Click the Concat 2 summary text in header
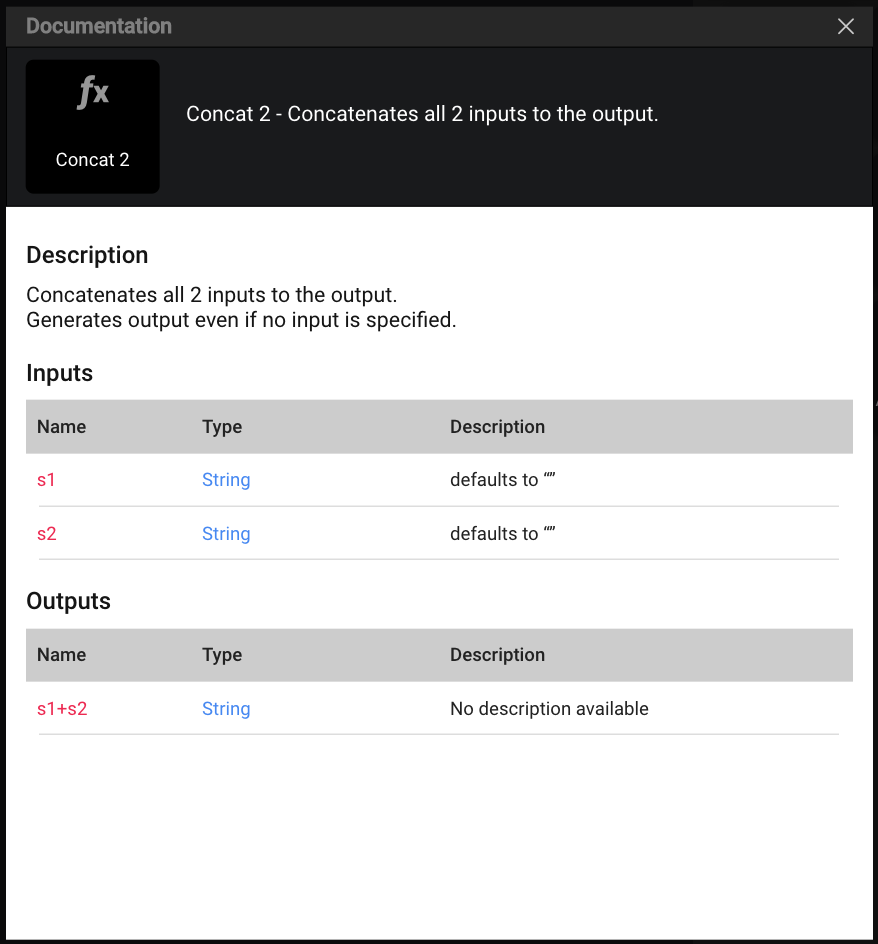 coord(422,114)
